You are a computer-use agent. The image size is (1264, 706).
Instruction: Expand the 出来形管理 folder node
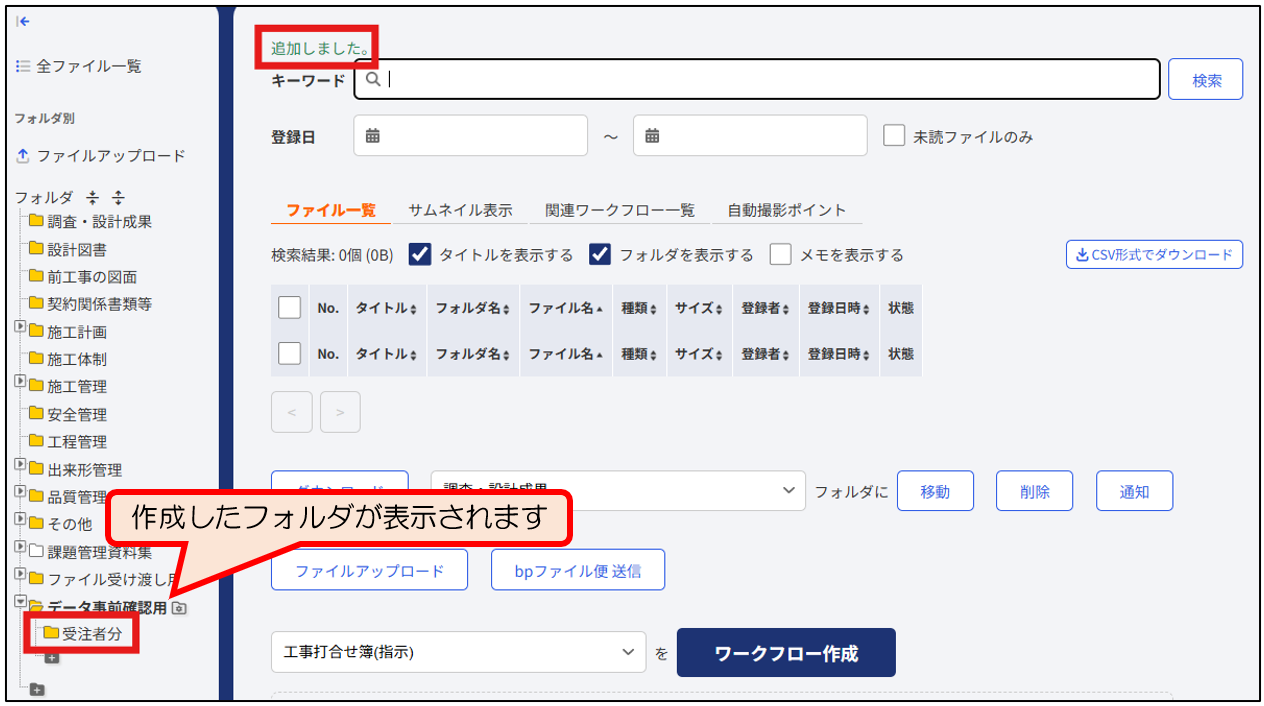click(20, 464)
